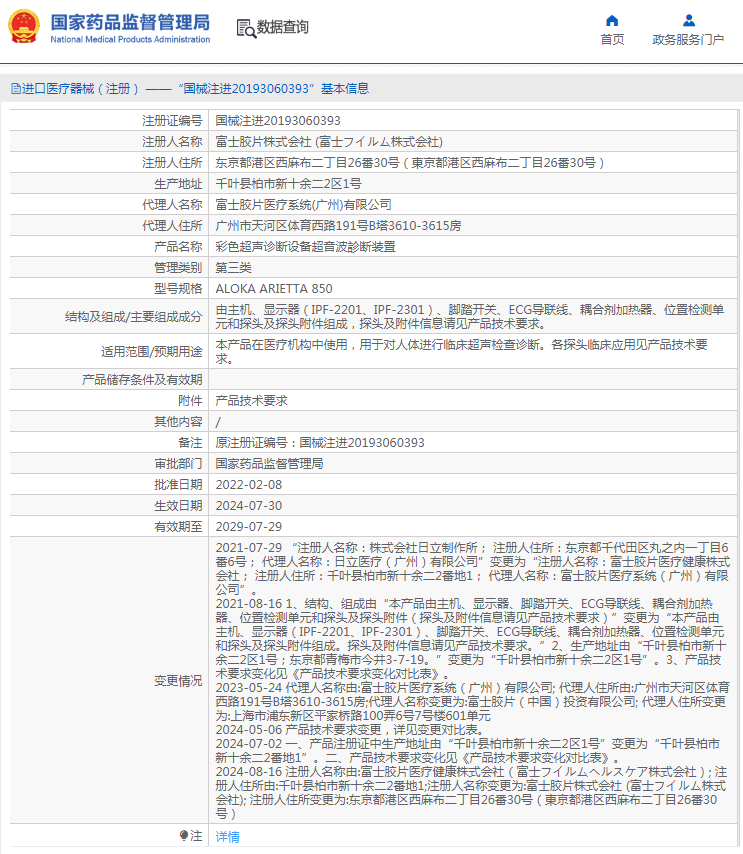Screen dimensions: 743x854
Task: Select the 注册人名称 label
Action: click(x=172, y=142)
